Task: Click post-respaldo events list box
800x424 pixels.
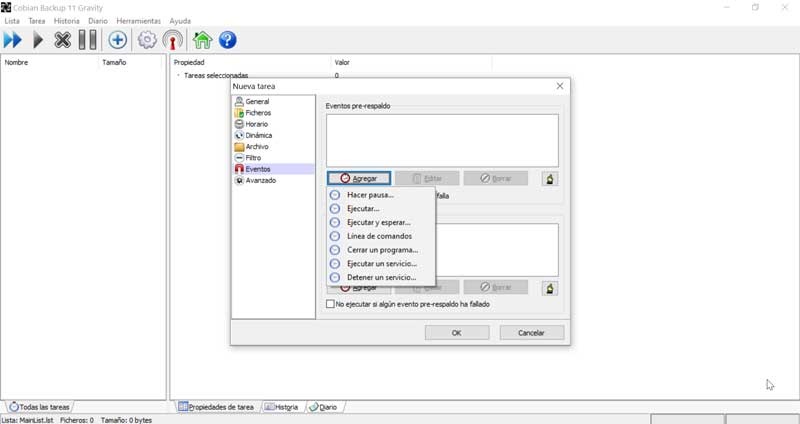Action: click(x=496, y=250)
